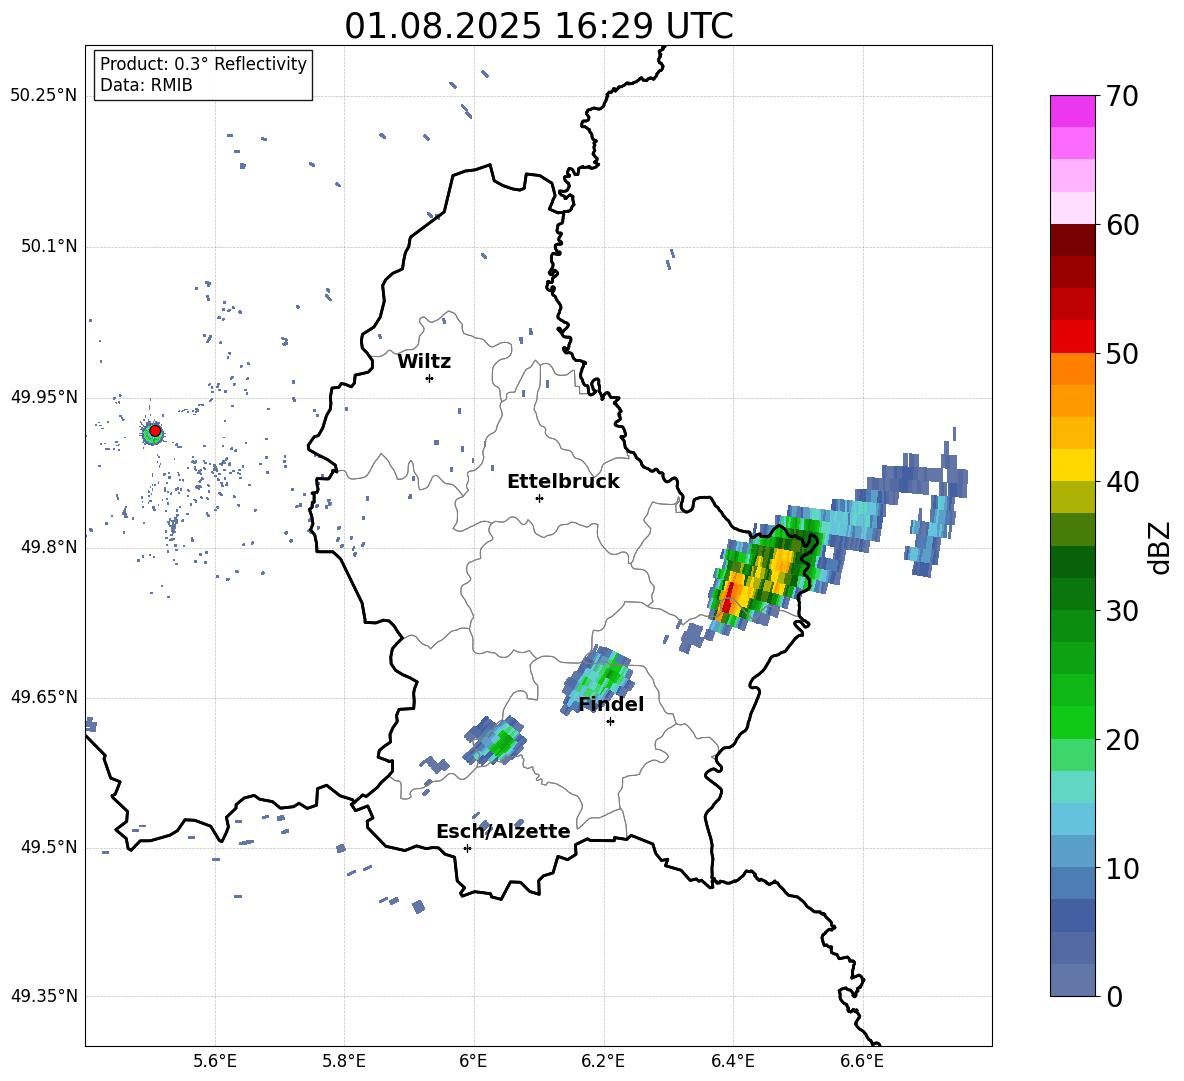Click the colorbar value 50
This screenshot has height=1081, width=1184.
[1122, 353]
